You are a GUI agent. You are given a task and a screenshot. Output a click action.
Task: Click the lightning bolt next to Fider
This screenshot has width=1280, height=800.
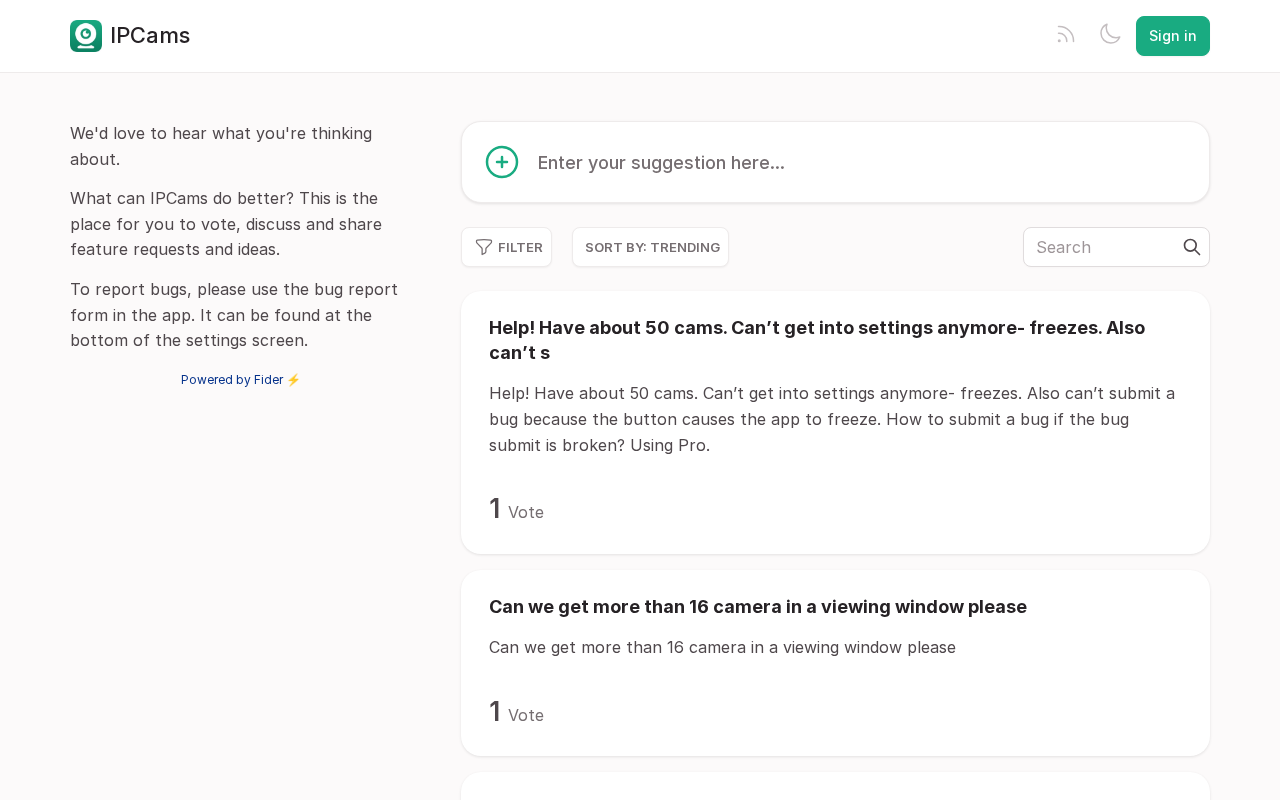click(293, 380)
